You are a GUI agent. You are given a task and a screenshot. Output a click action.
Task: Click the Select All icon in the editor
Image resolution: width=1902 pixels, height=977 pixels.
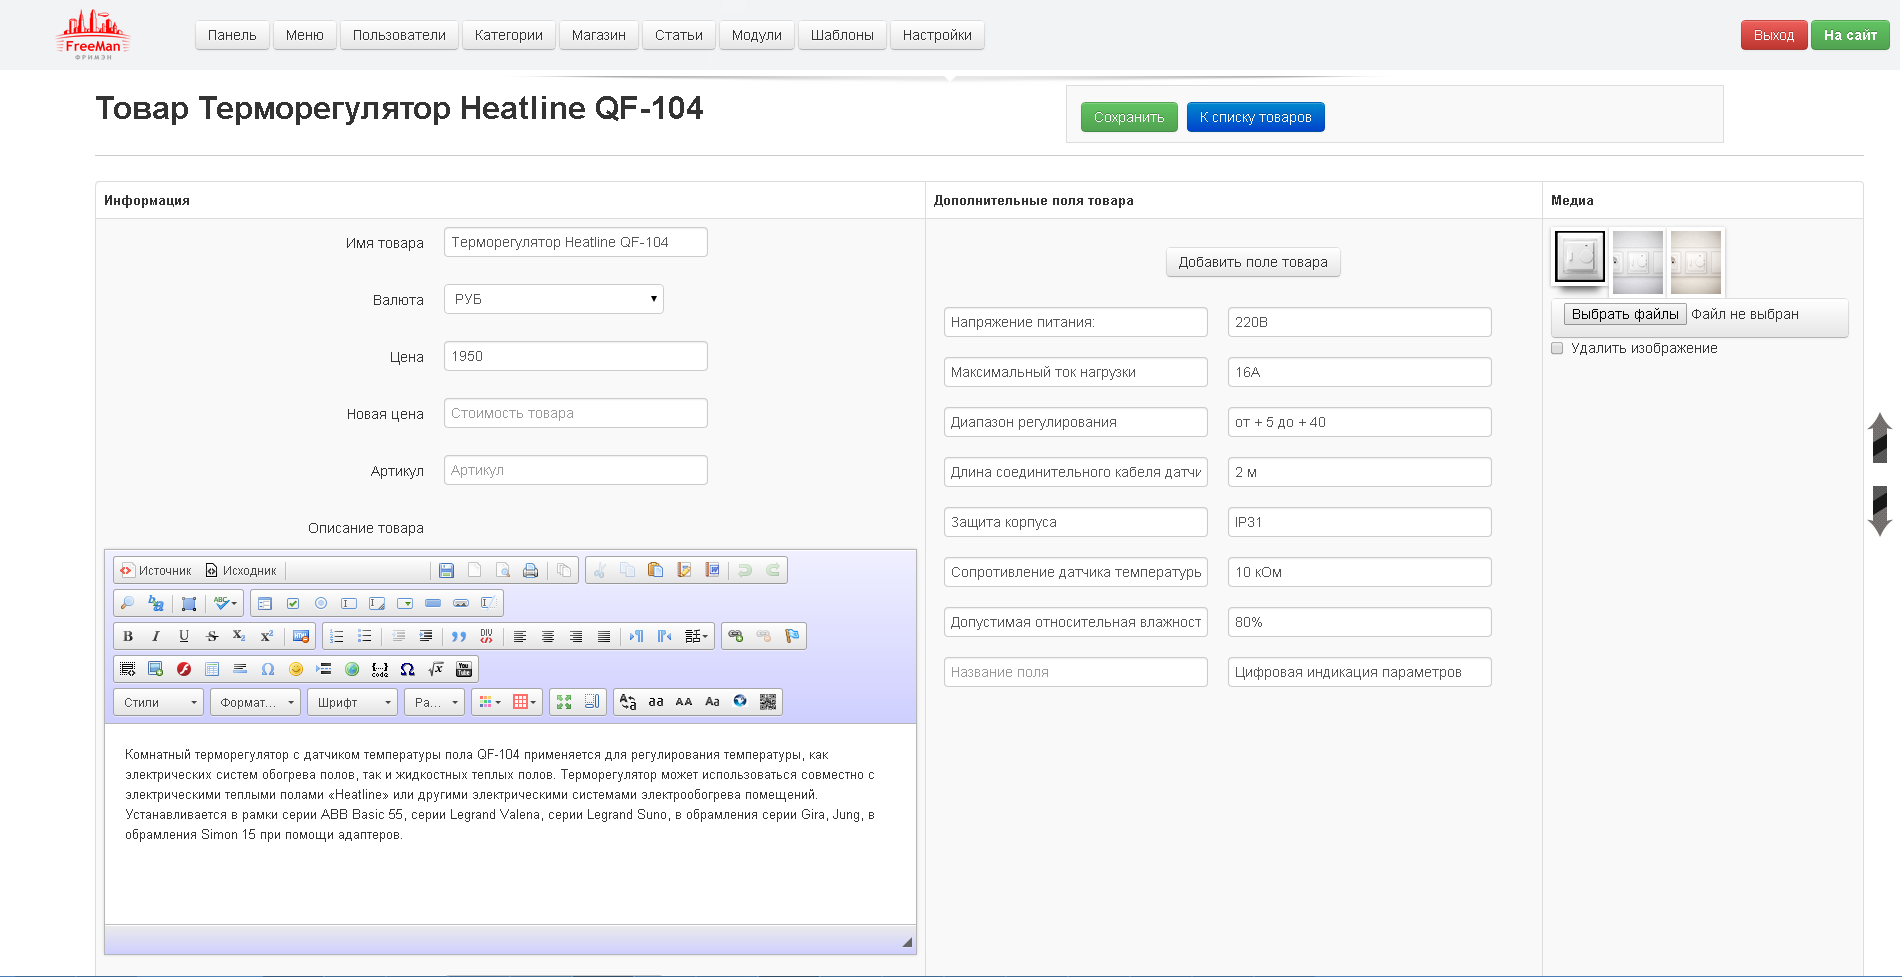point(189,603)
